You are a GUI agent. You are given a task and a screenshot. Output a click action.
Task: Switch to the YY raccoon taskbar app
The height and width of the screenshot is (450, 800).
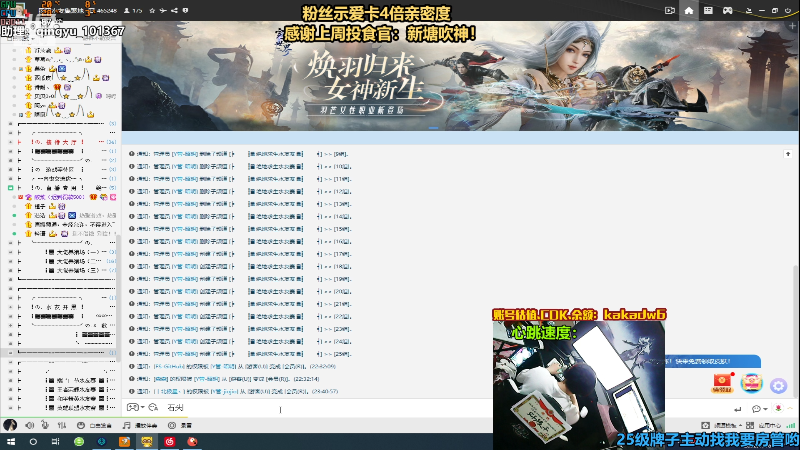(x=147, y=442)
